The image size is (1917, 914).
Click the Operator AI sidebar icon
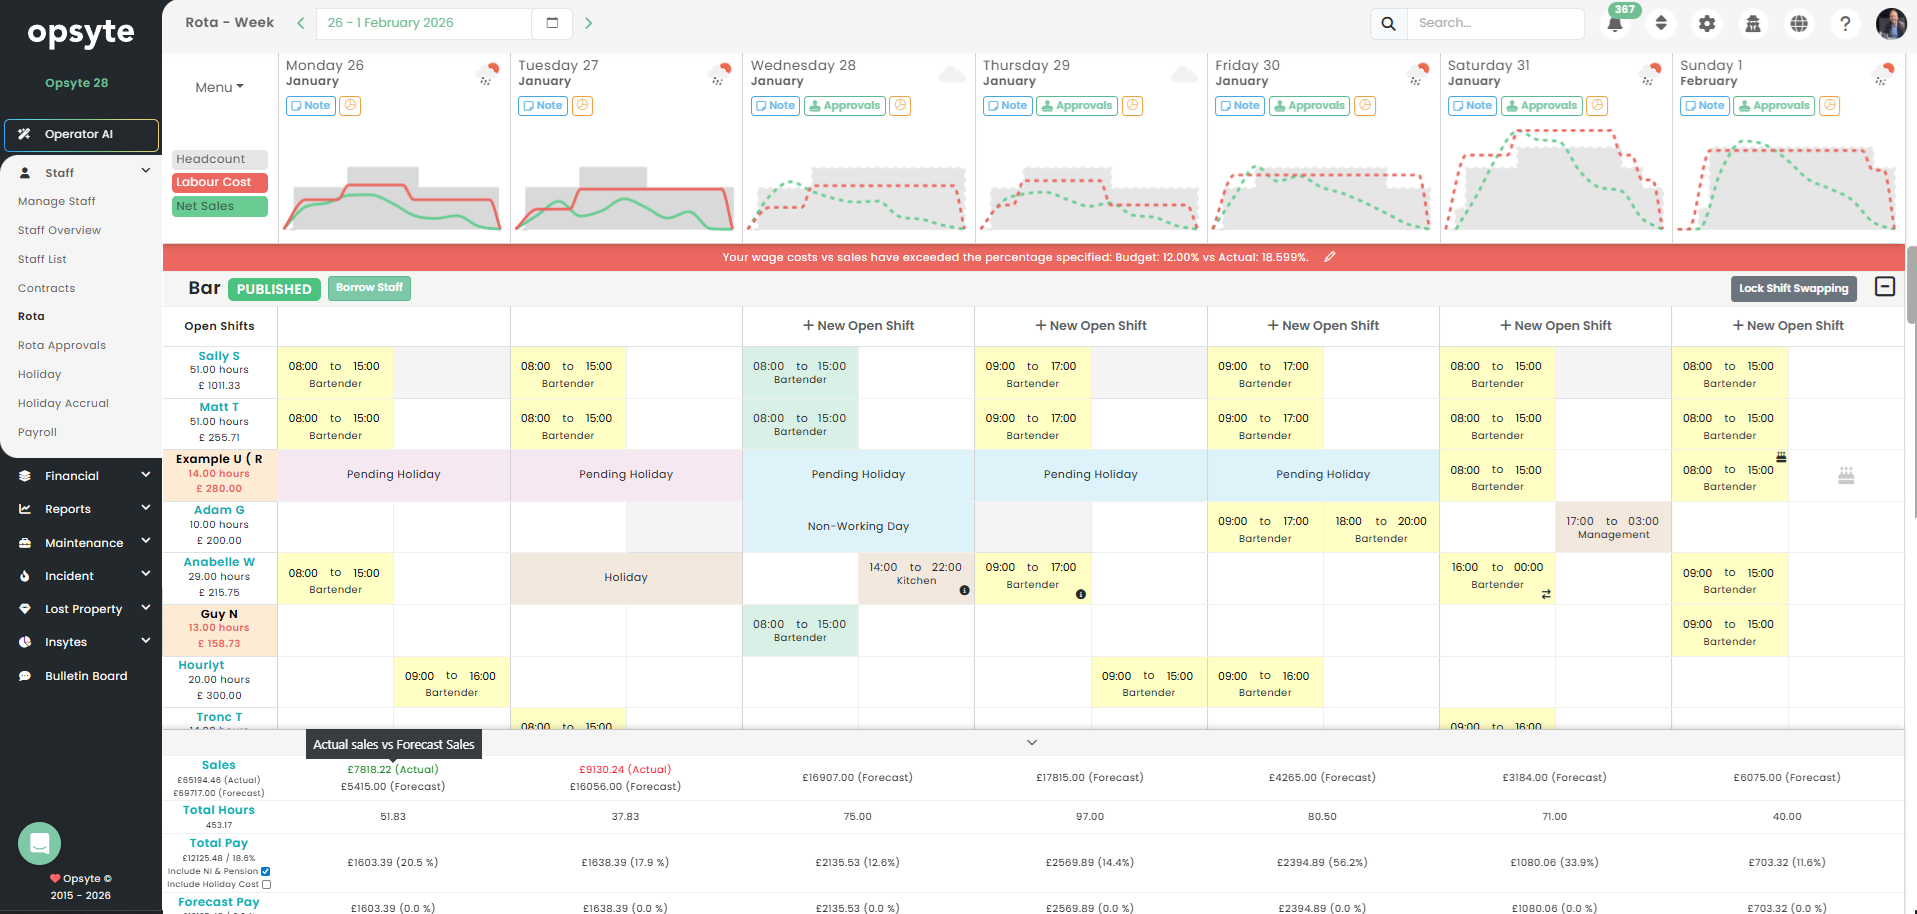[x=24, y=133]
